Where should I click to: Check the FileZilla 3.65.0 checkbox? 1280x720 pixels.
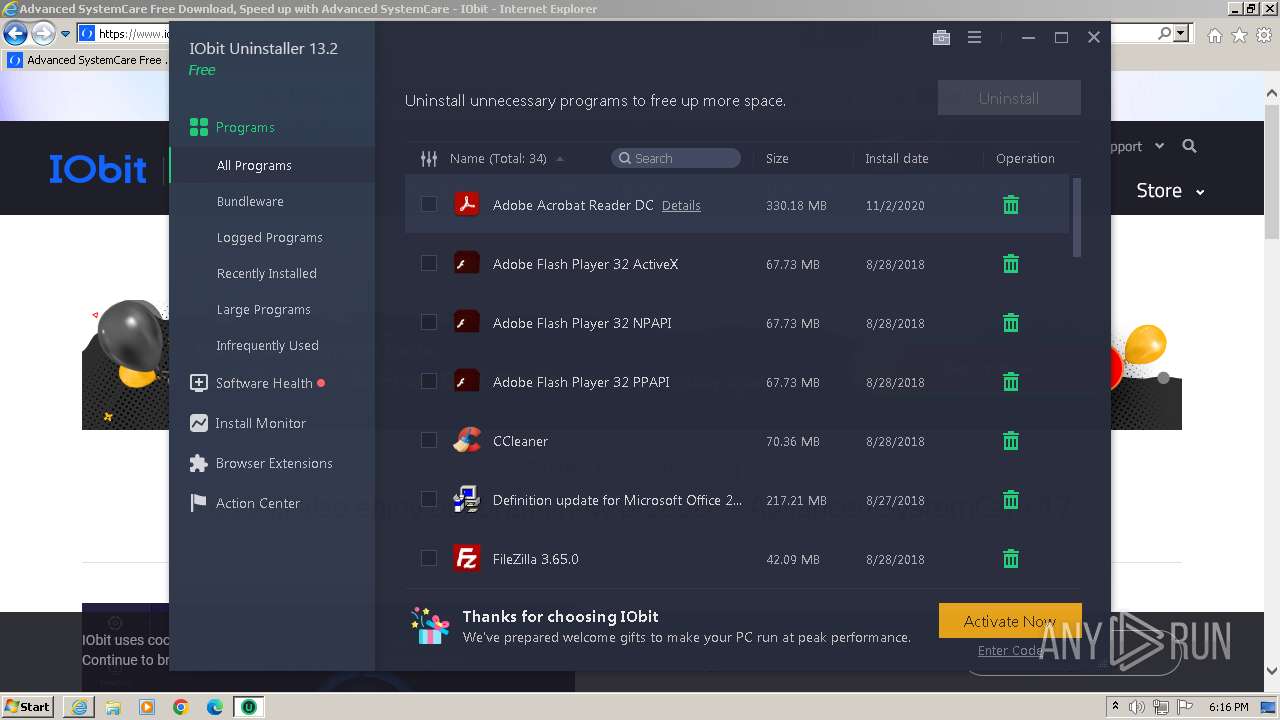point(429,558)
